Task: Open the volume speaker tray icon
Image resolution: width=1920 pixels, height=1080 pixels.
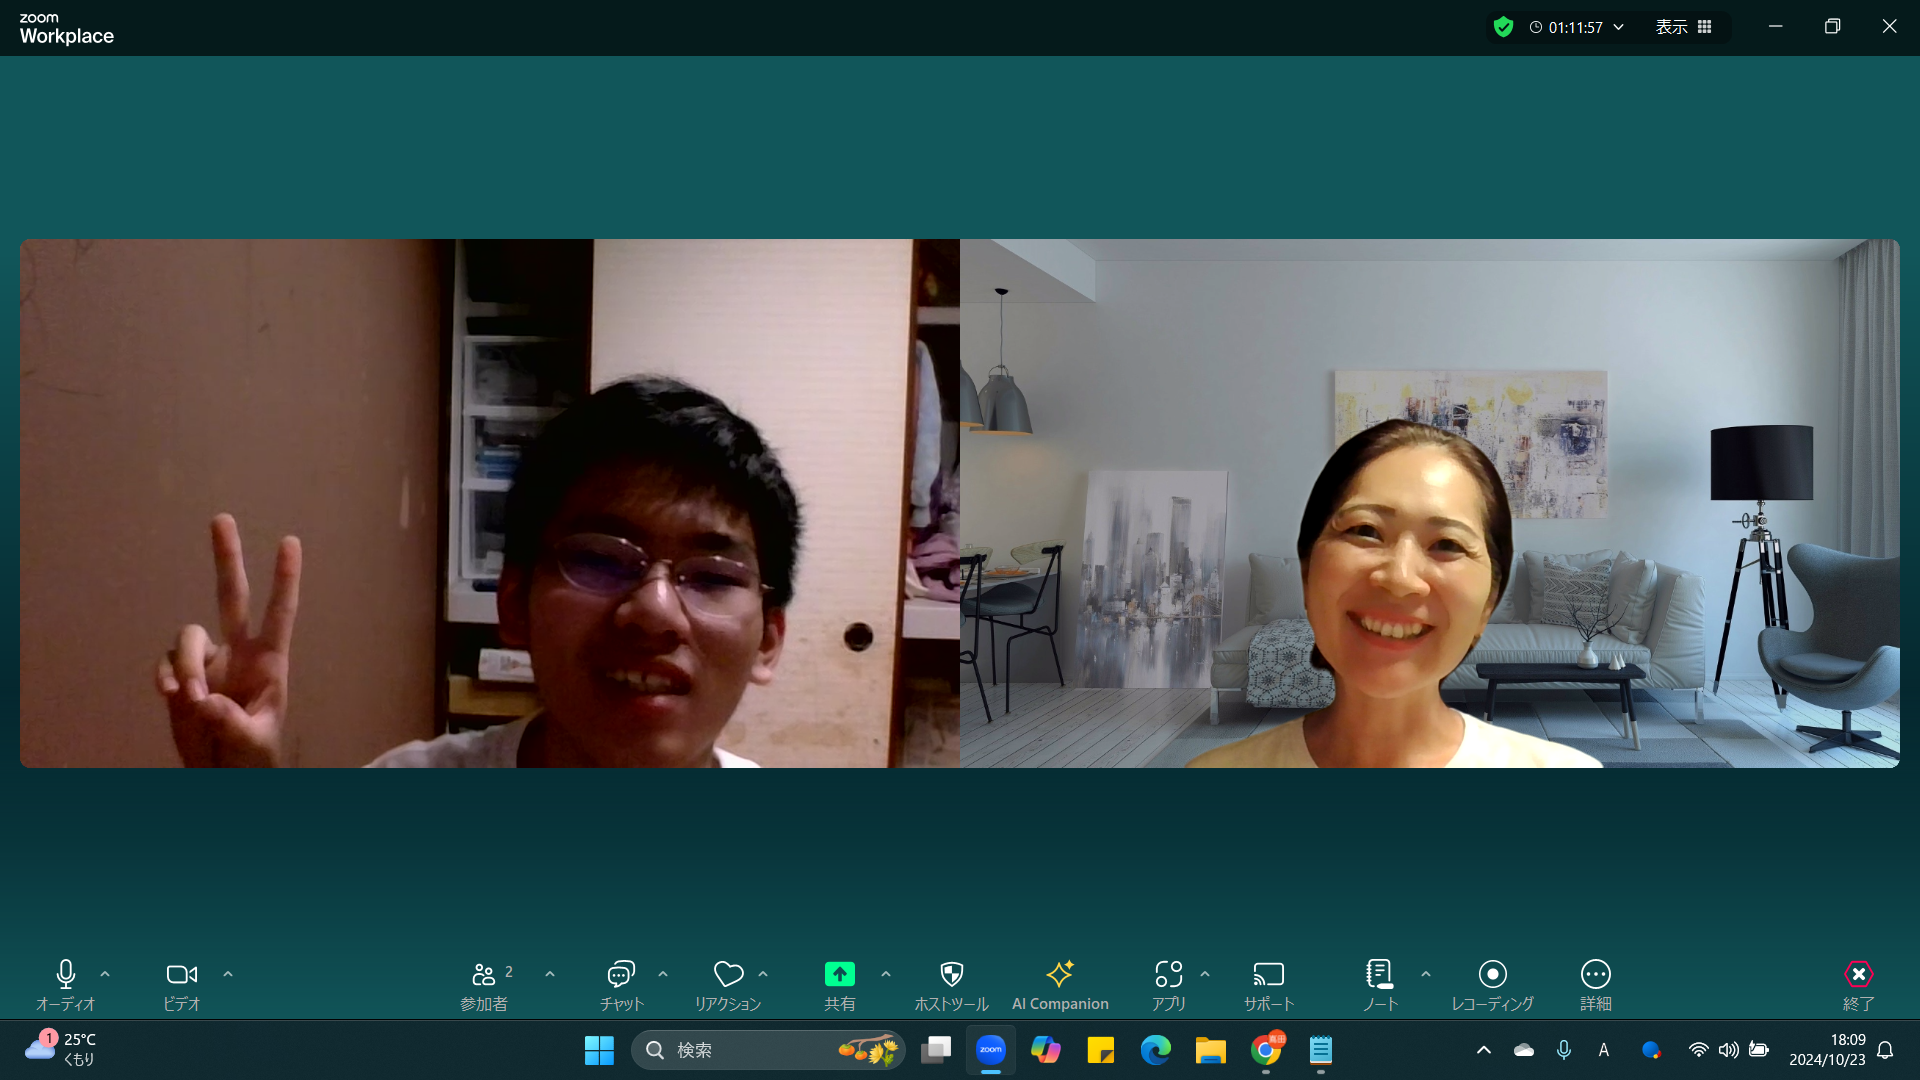Action: click(1728, 1050)
